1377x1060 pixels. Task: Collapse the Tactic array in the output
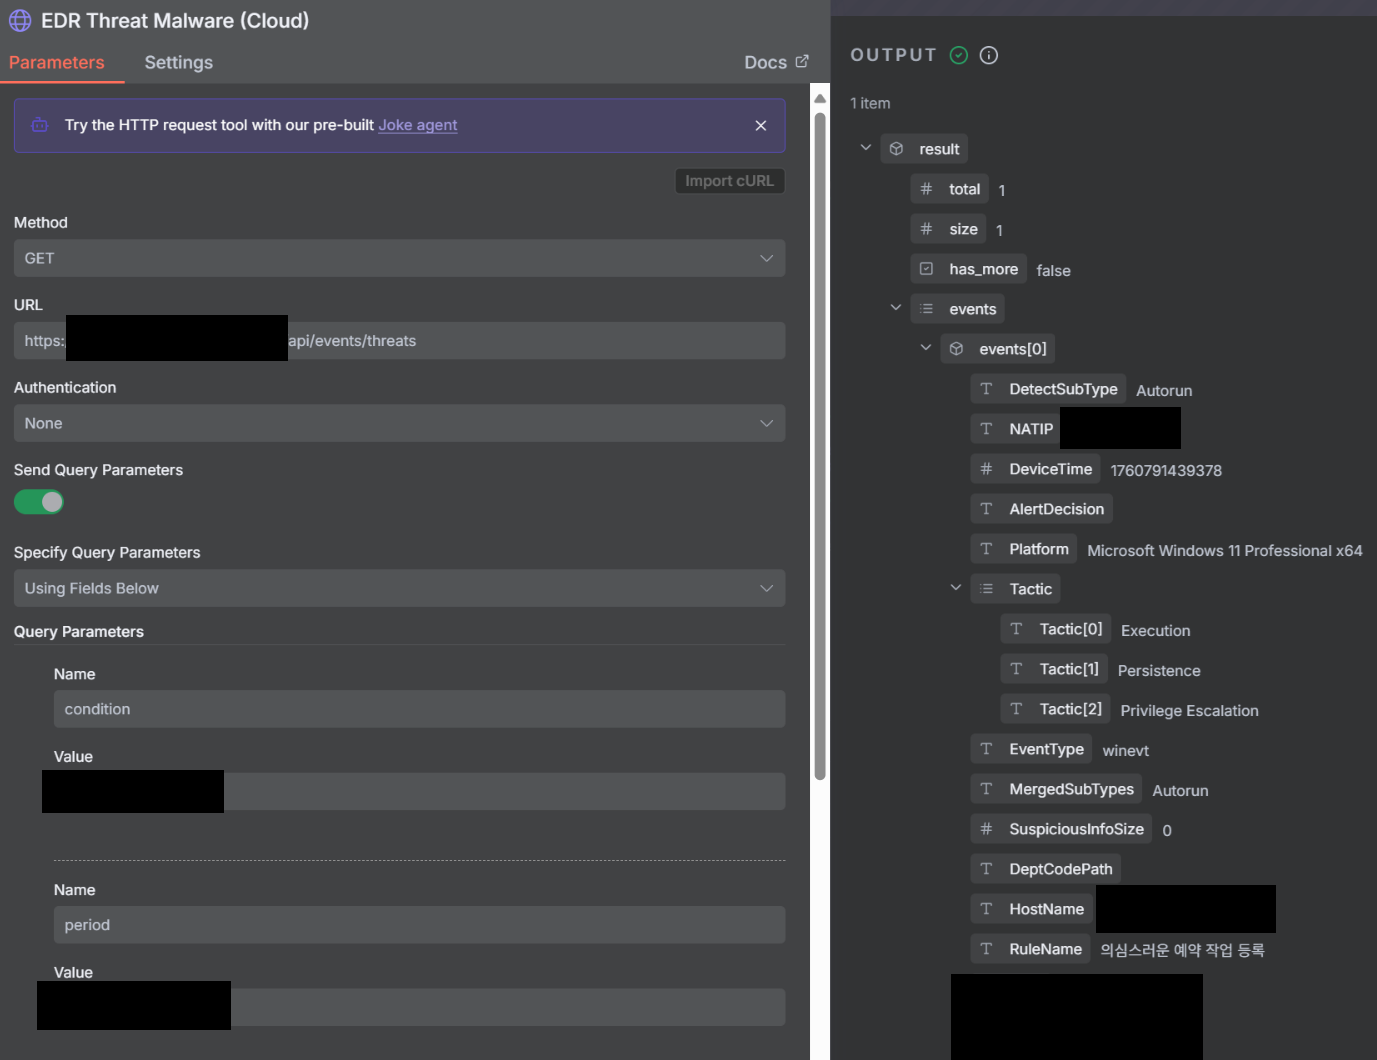(x=955, y=587)
